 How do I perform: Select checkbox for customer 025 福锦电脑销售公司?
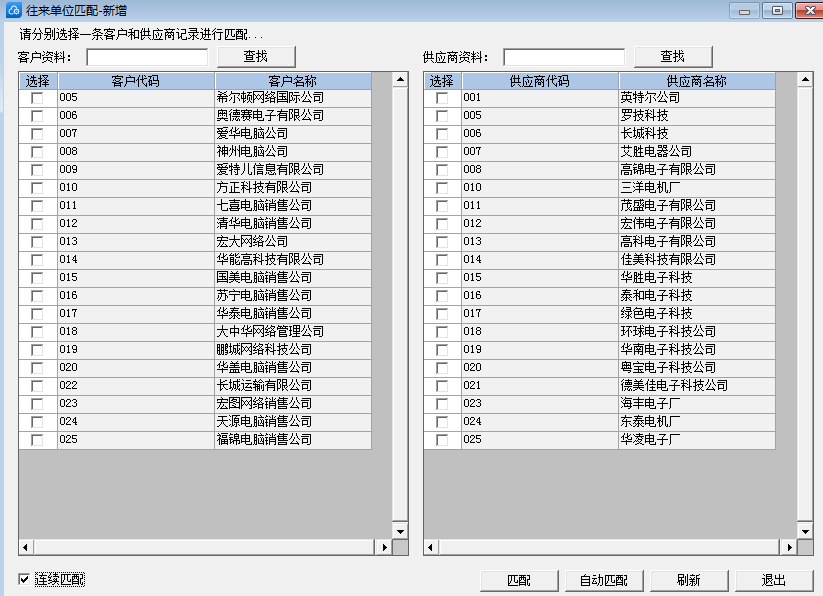tap(37, 440)
